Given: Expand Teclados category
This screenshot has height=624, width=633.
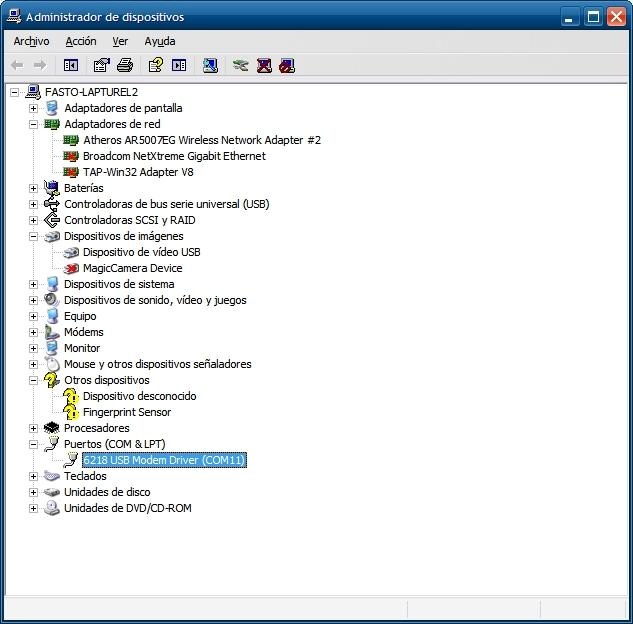Looking at the screenshot, I should 33,476.
